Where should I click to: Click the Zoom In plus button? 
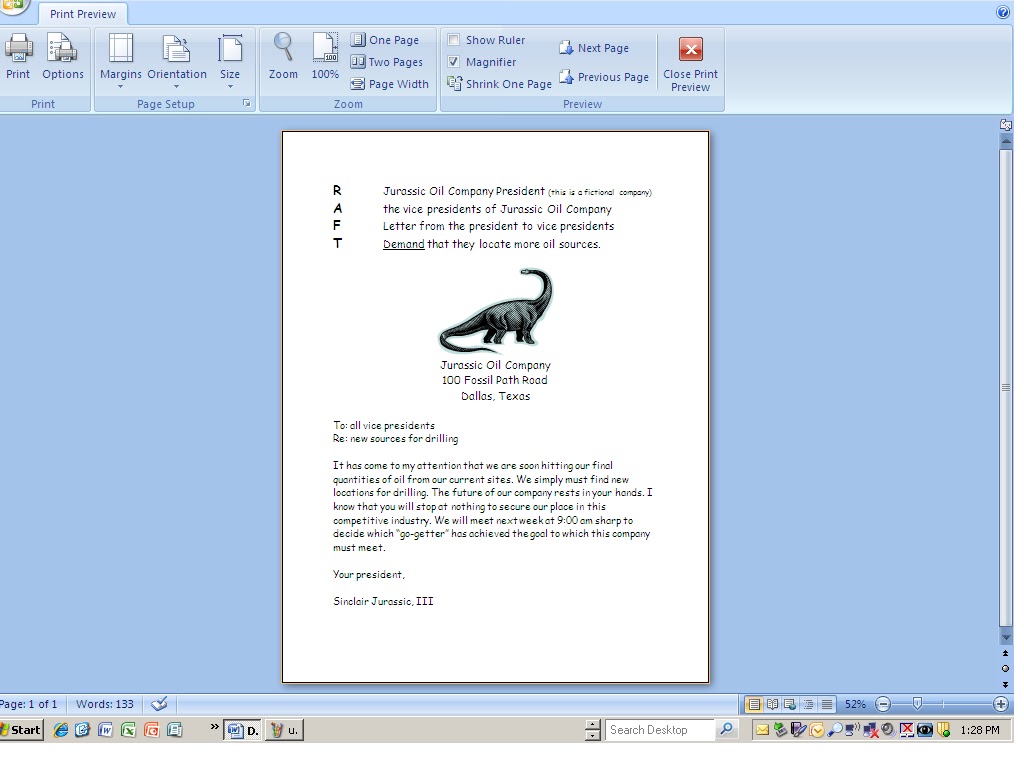tap(1000, 704)
